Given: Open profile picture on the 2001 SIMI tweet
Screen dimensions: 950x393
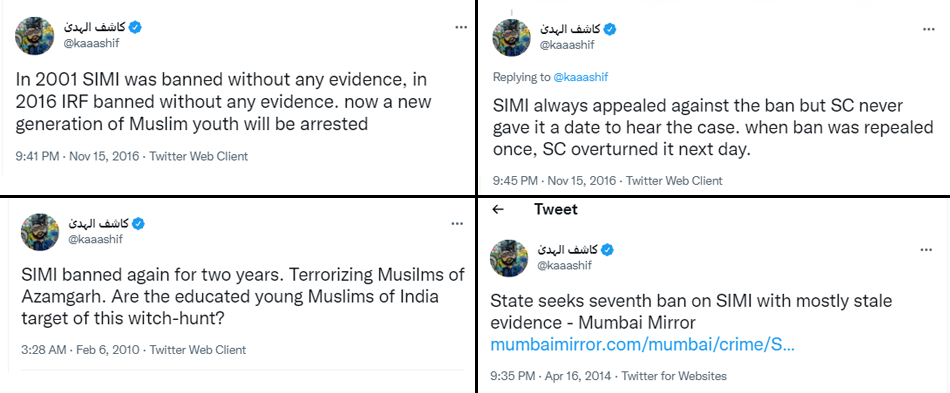Looking at the screenshot, I should pyautogui.click(x=34, y=36).
